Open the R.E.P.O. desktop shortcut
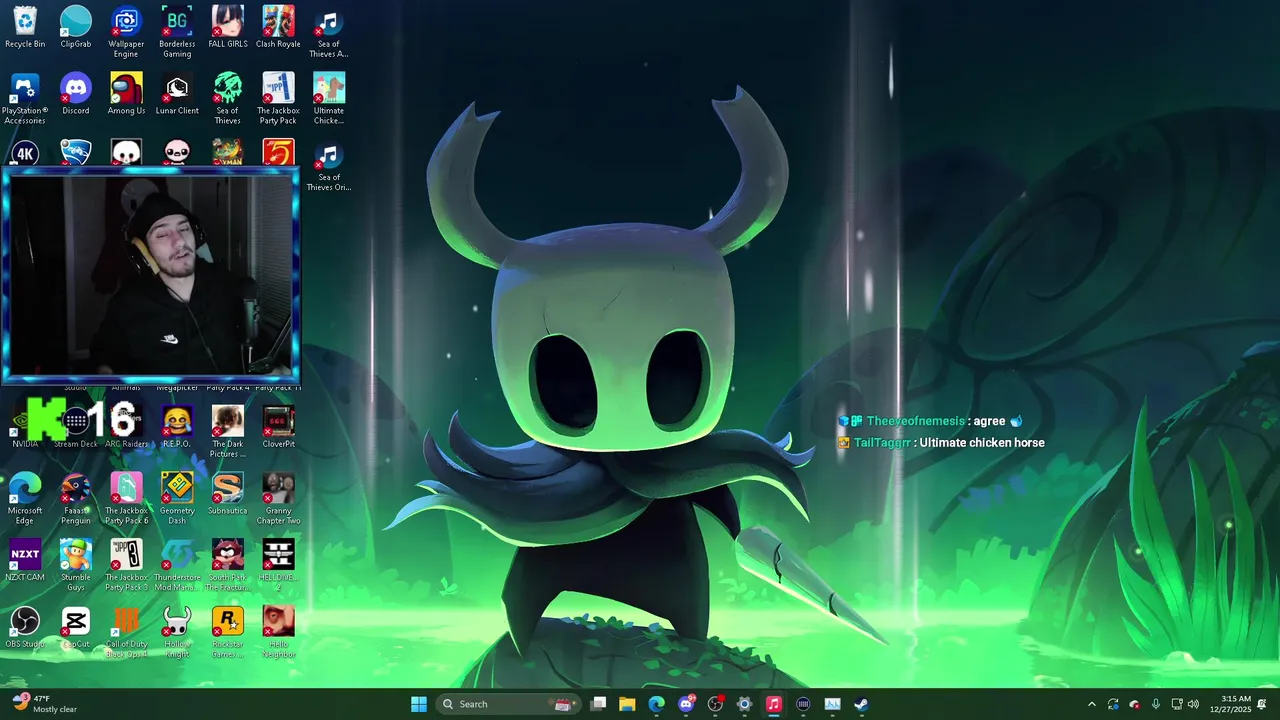The height and width of the screenshot is (720, 1280). (x=177, y=427)
